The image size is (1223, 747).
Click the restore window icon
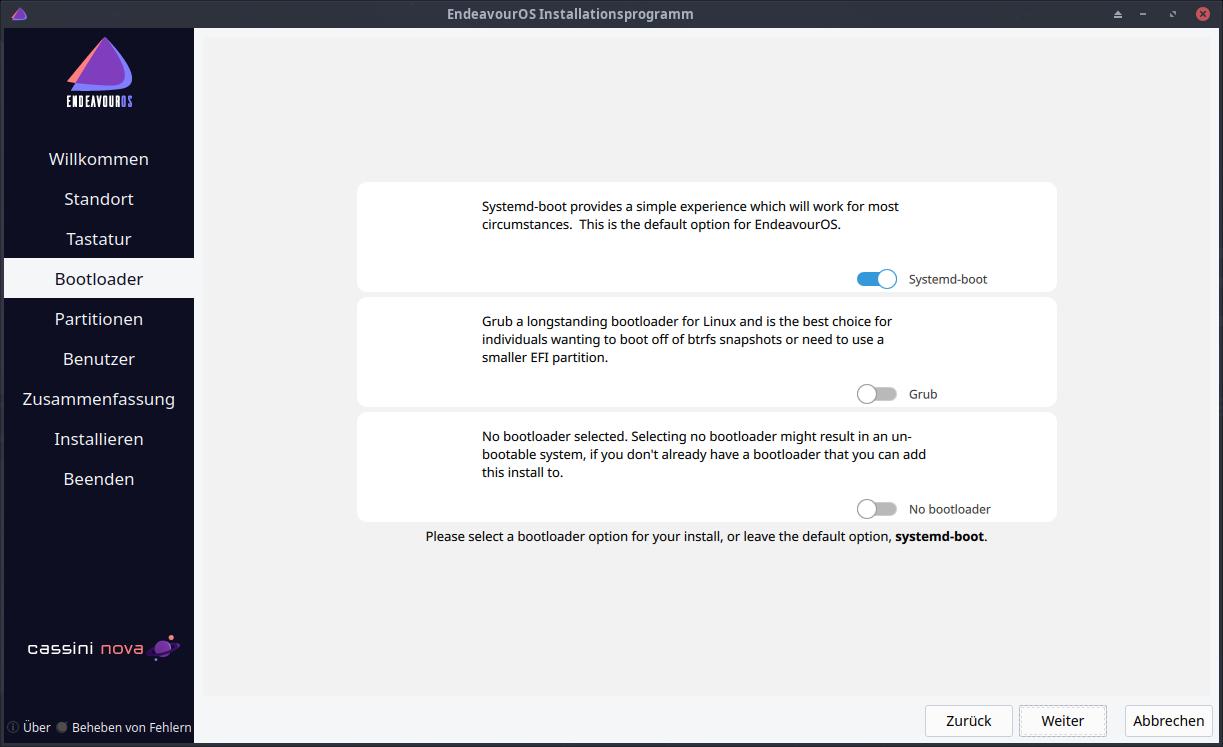1171,13
